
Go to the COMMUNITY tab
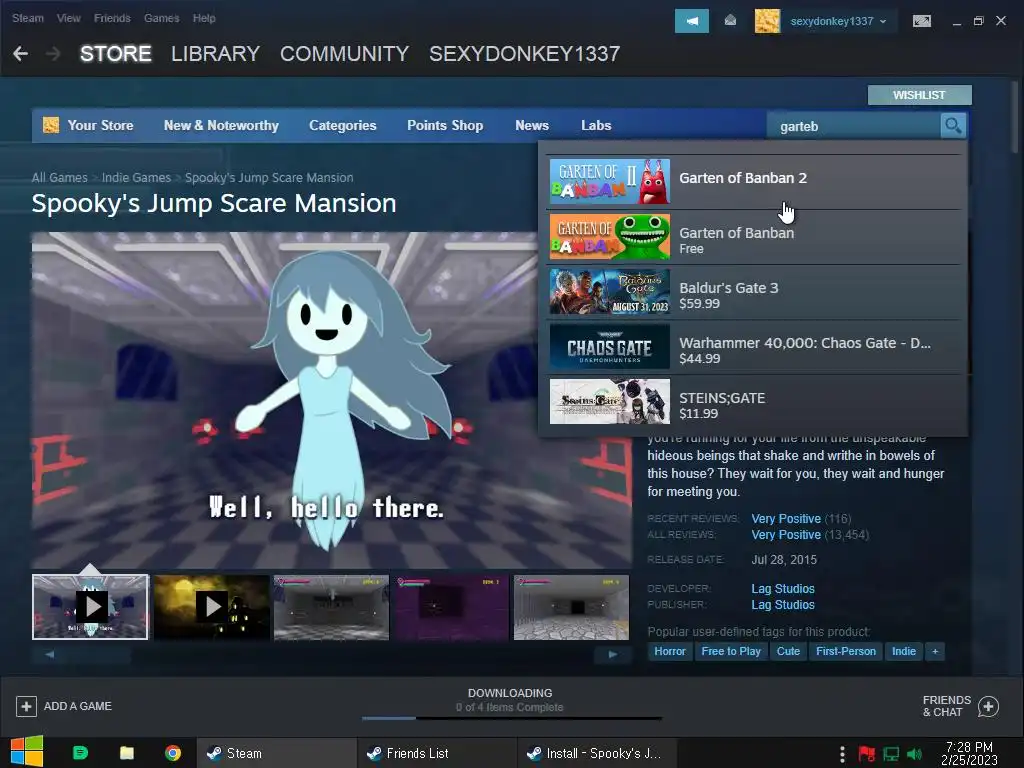[344, 54]
